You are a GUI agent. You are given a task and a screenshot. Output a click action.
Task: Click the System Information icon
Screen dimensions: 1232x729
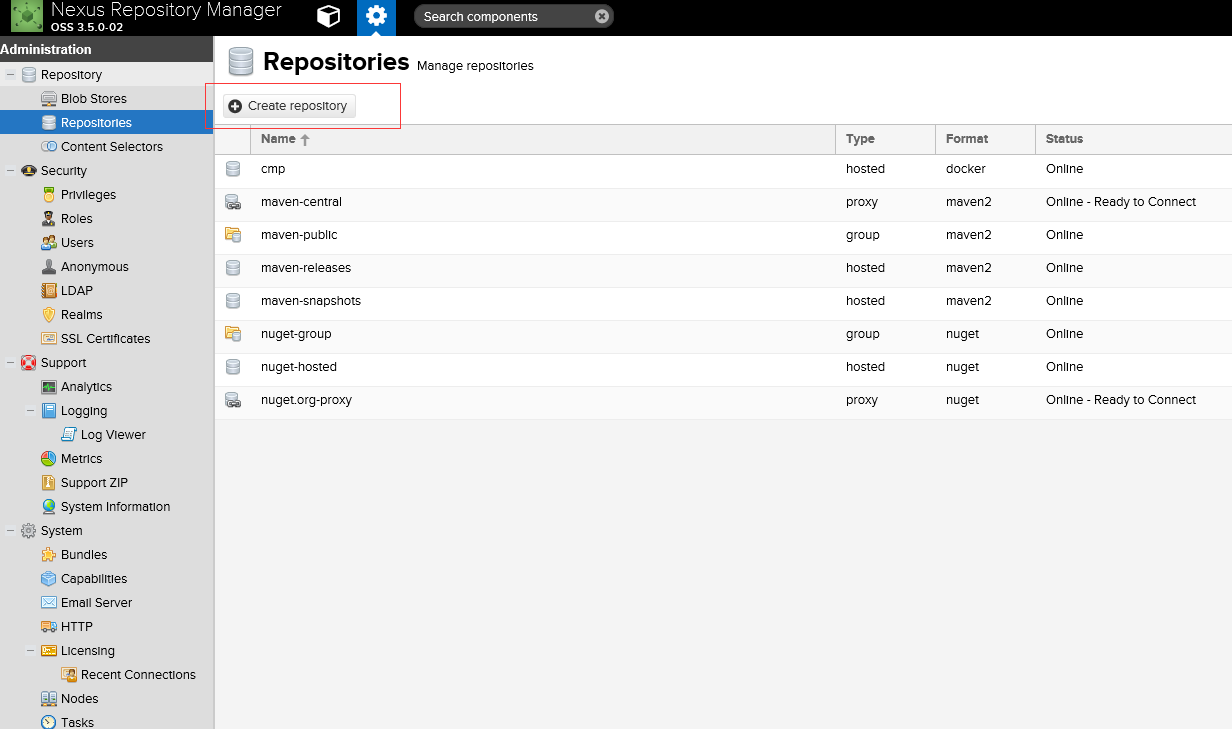click(49, 507)
